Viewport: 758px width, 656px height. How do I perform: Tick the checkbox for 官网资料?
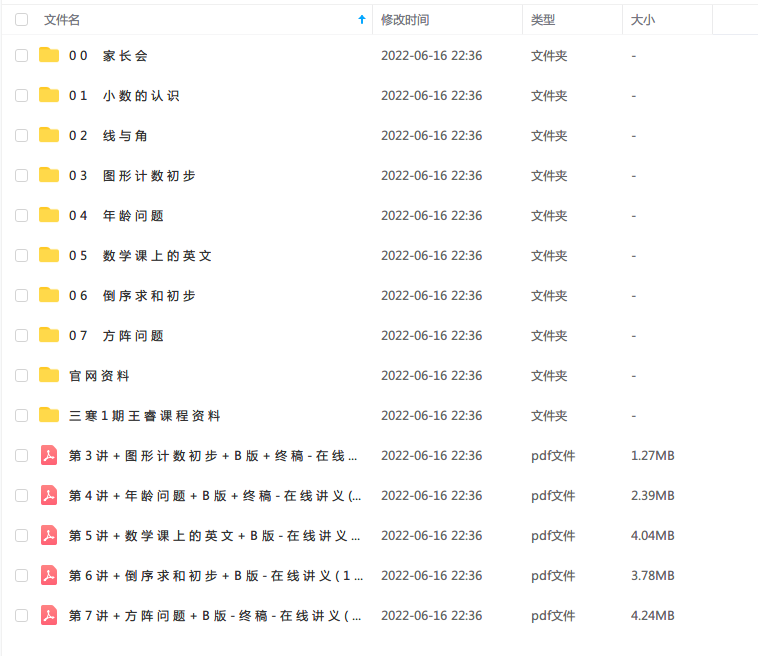[21, 376]
